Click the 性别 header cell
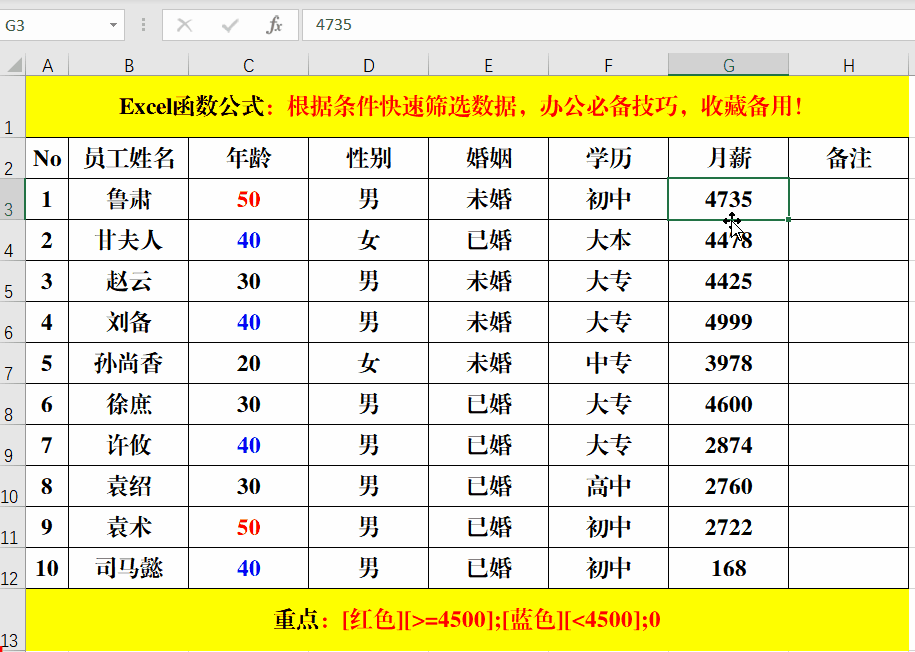The height and width of the screenshot is (652, 915). pyautogui.click(x=368, y=158)
